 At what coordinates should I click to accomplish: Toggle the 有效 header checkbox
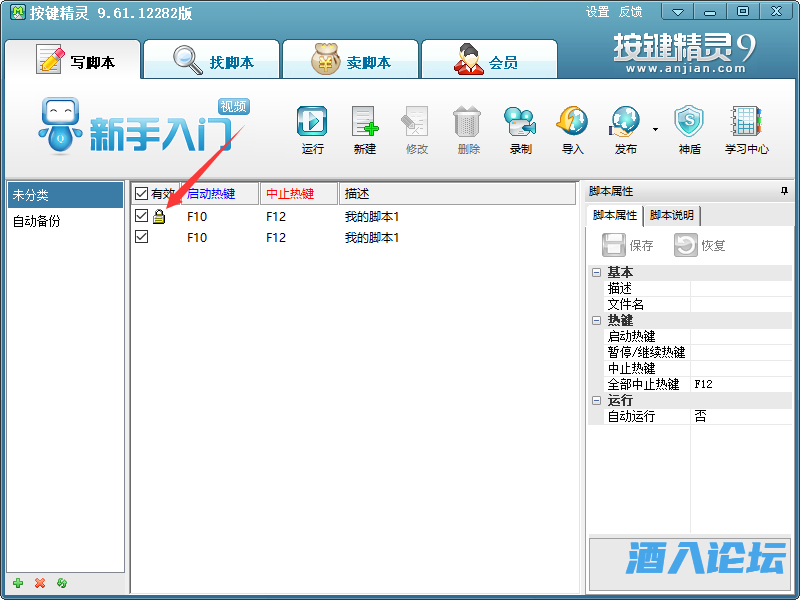click(141, 193)
